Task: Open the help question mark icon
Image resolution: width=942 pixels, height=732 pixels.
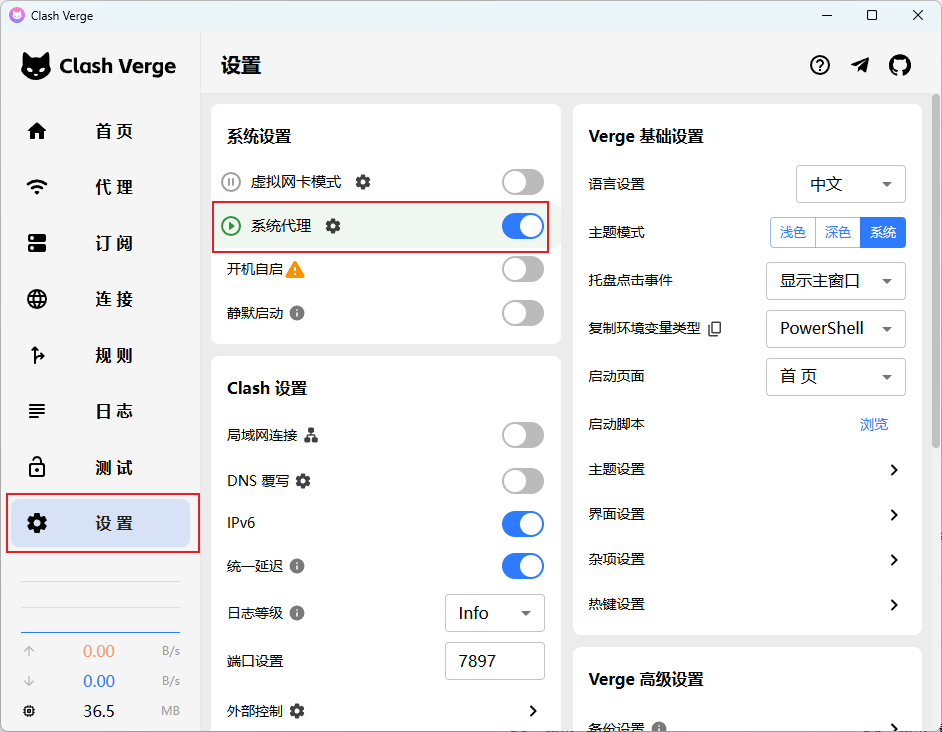Action: click(x=820, y=66)
